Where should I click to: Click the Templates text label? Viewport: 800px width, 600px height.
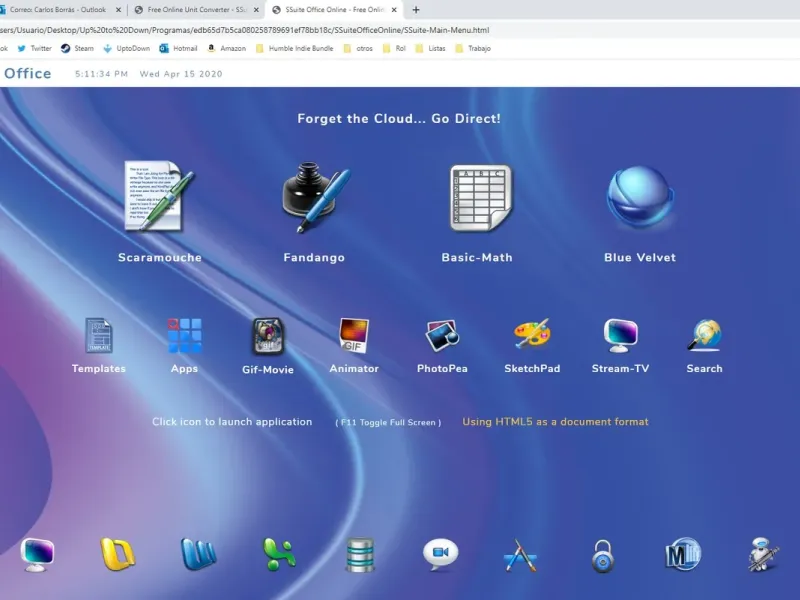point(98,369)
